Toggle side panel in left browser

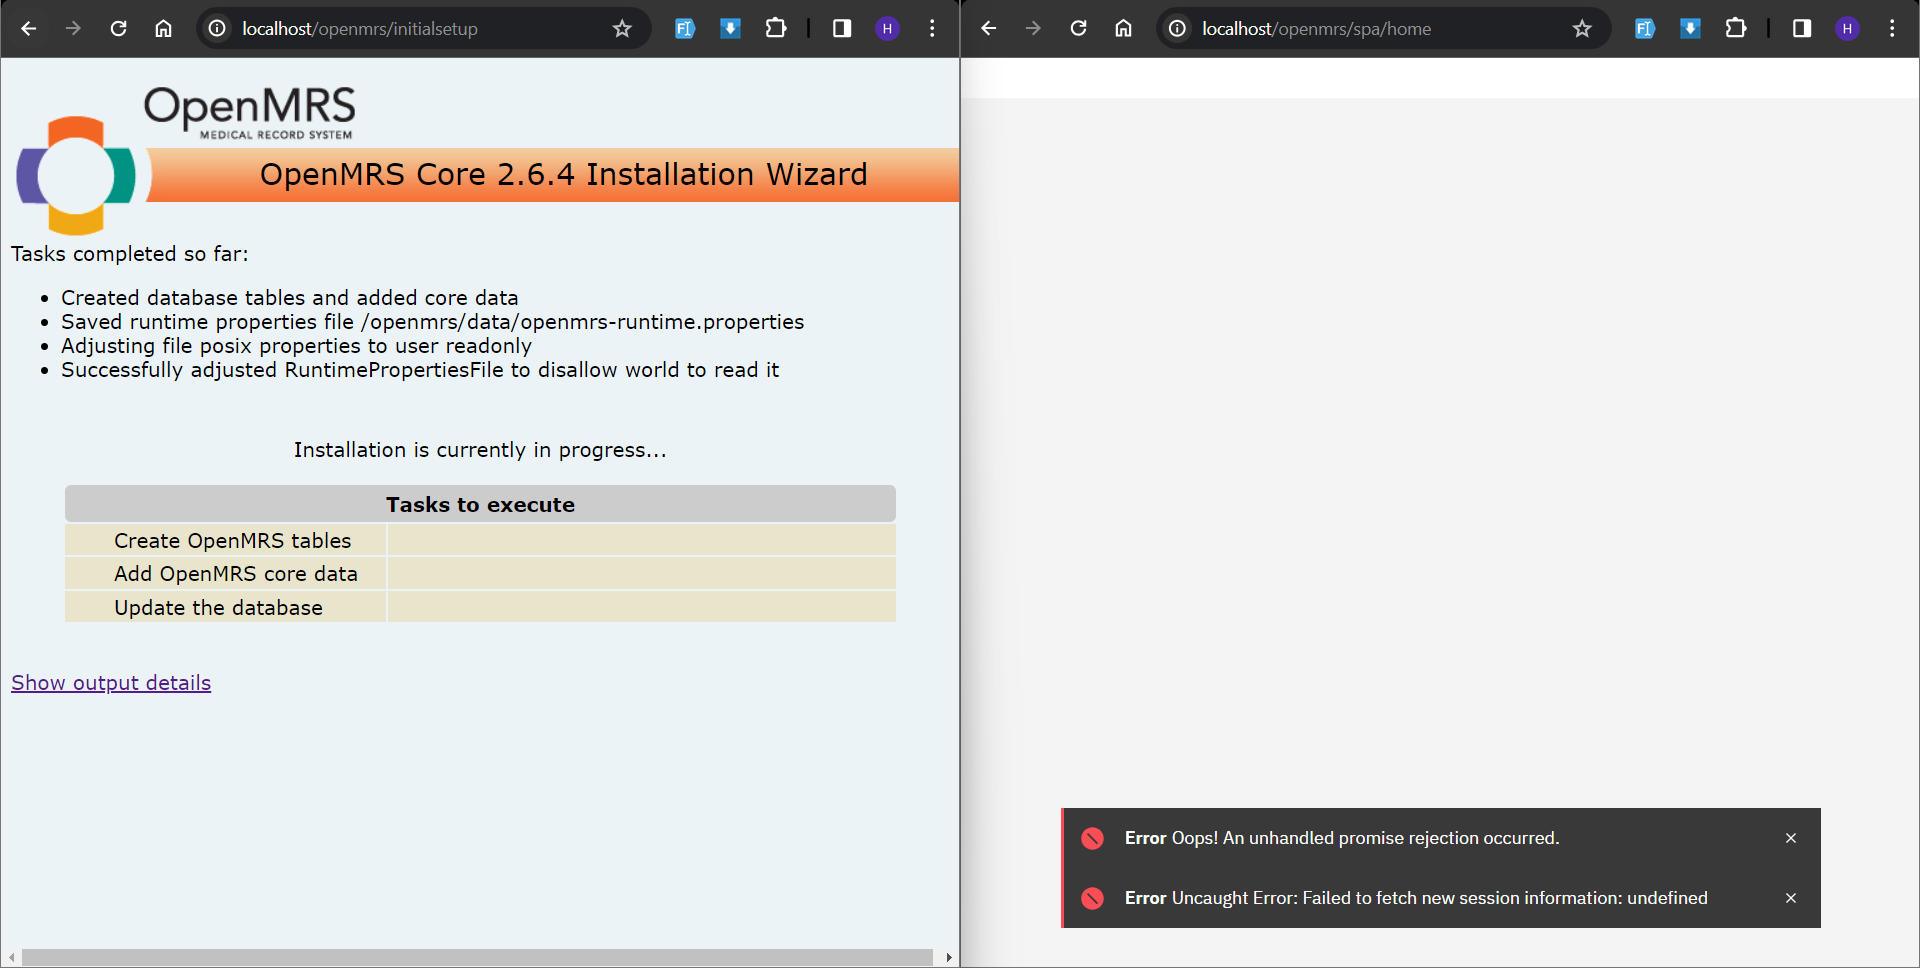(842, 28)
